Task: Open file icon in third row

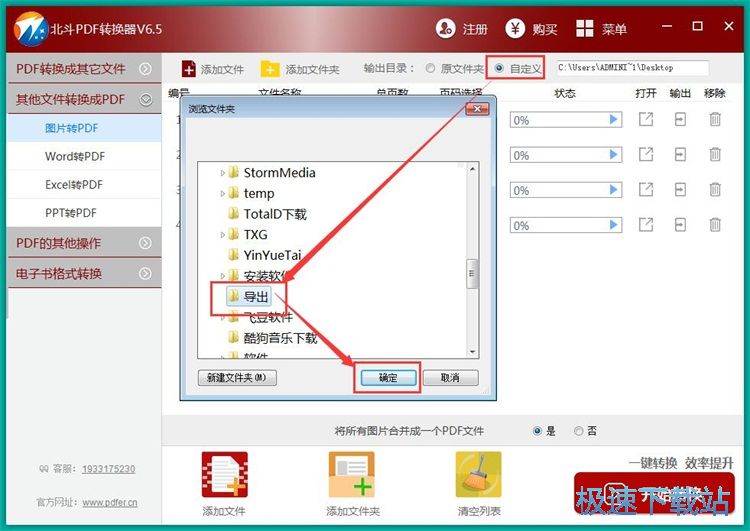Action: (646, 190)
